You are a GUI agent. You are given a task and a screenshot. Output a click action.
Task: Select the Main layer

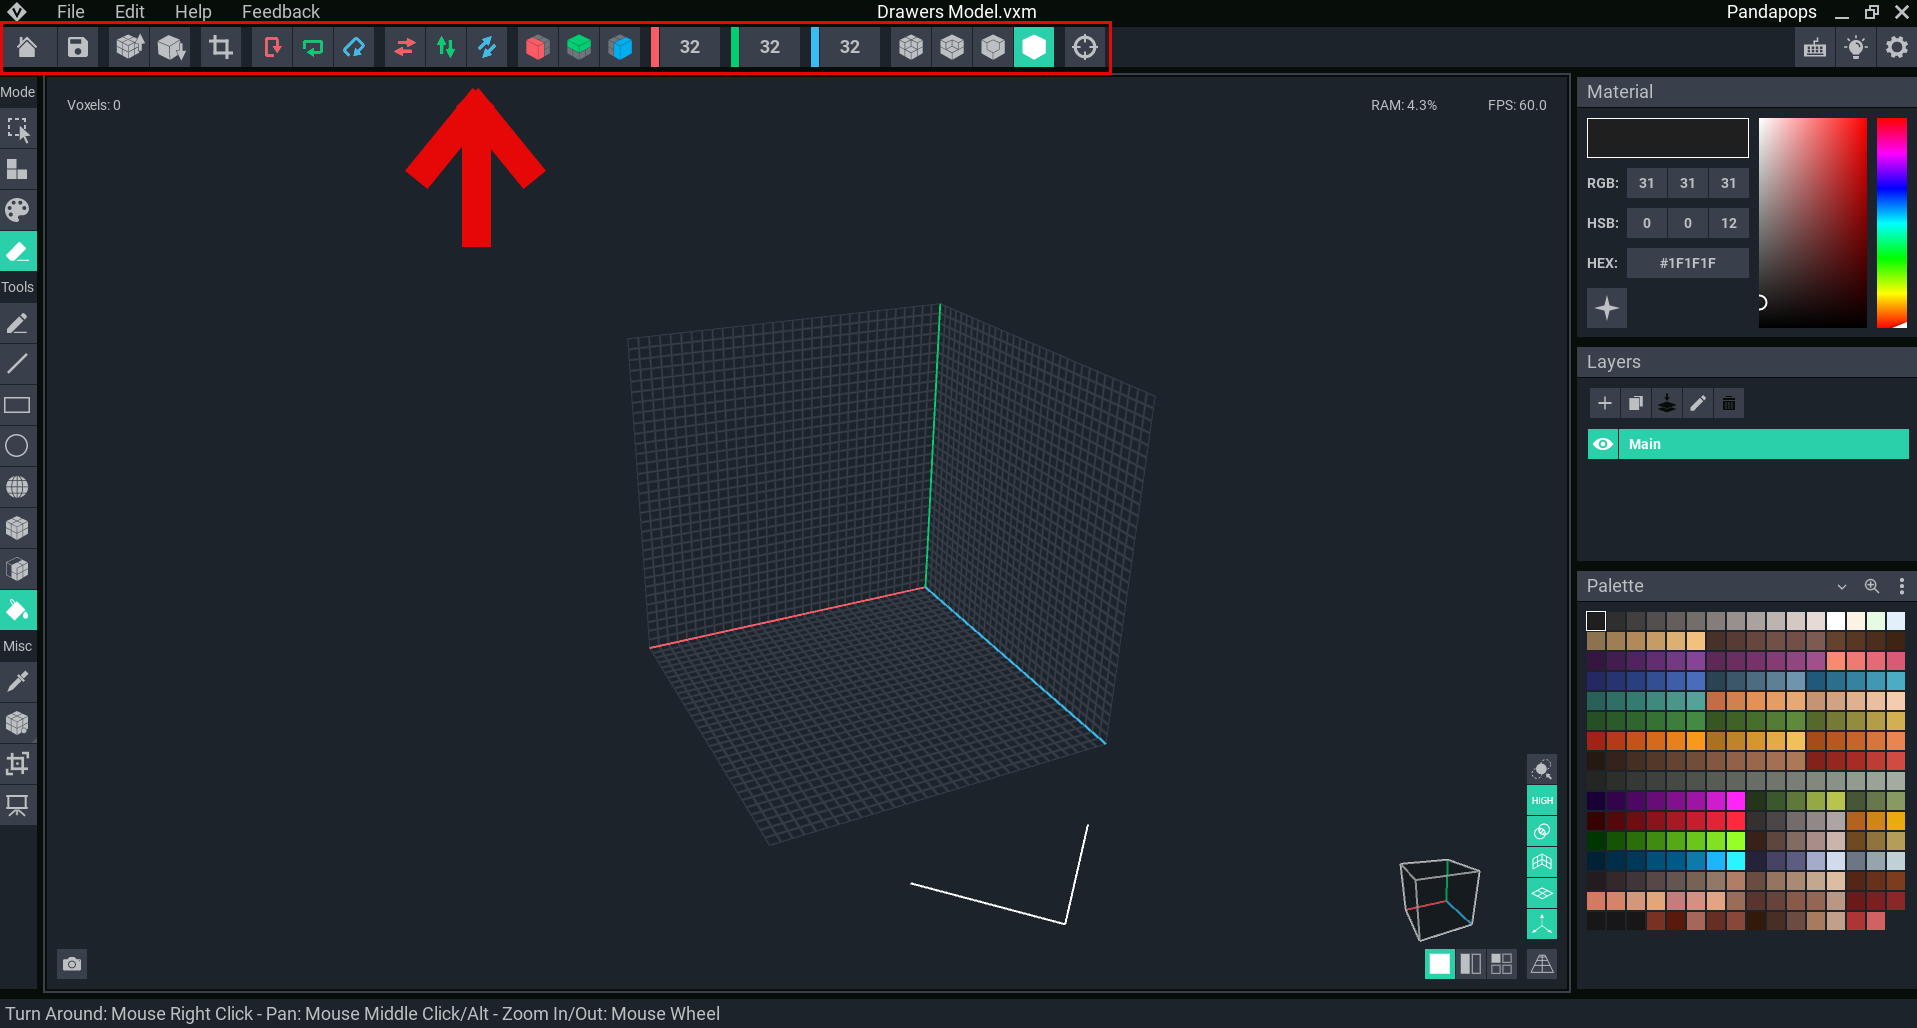[1763, 444]
